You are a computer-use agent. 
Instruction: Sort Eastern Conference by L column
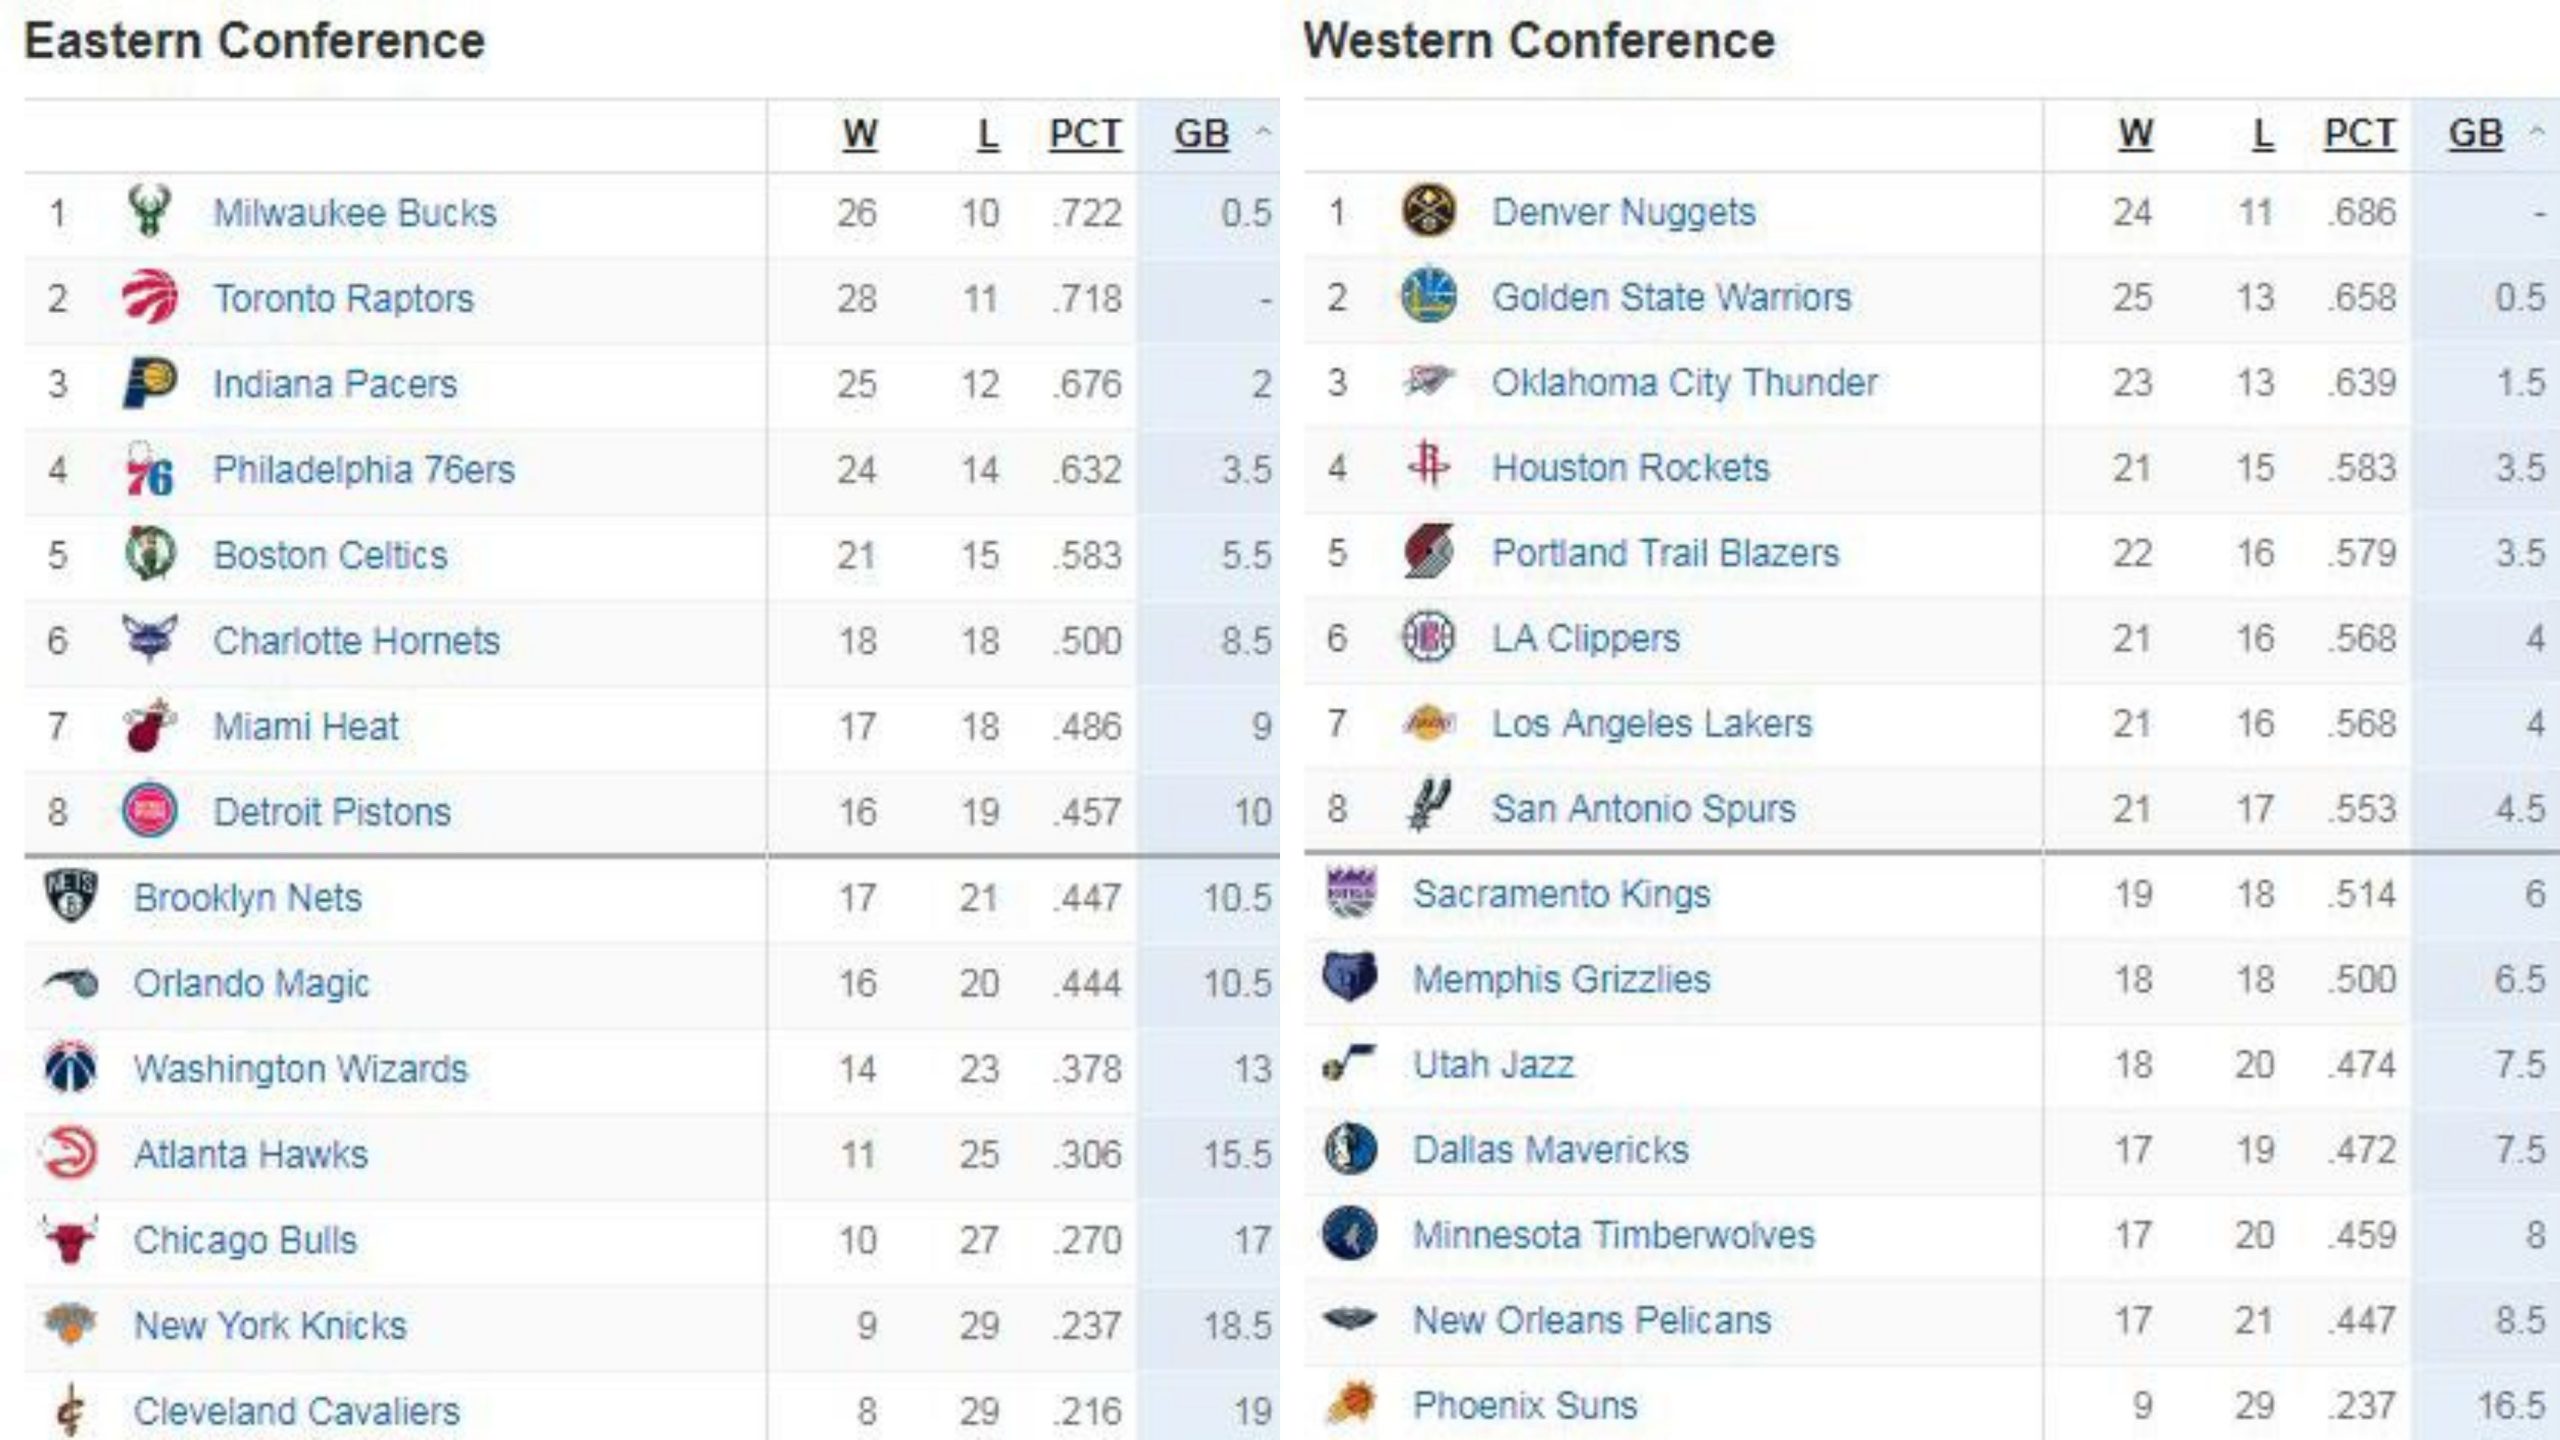[x=987, y=134]
